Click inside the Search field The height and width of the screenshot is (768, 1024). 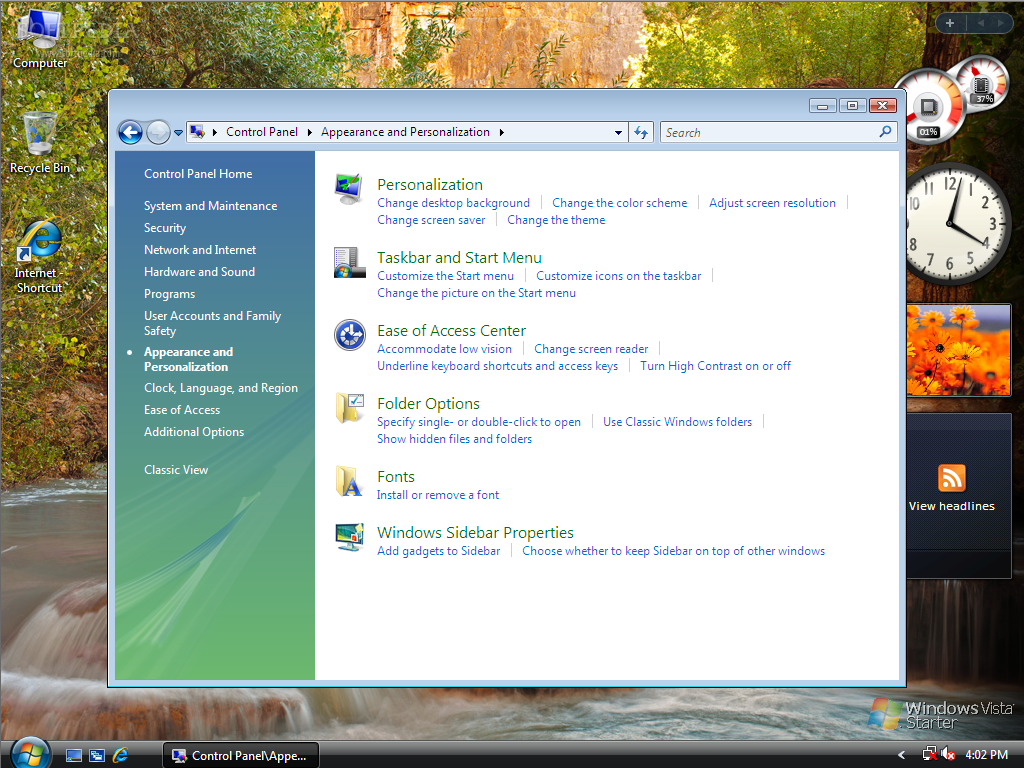coord(770,131)
